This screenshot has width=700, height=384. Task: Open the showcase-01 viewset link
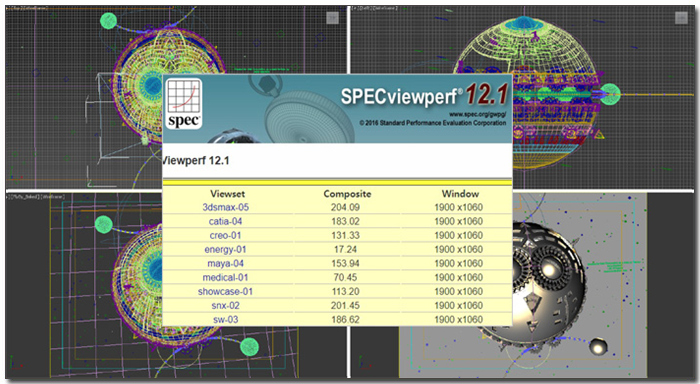click(x=225, y=292)
